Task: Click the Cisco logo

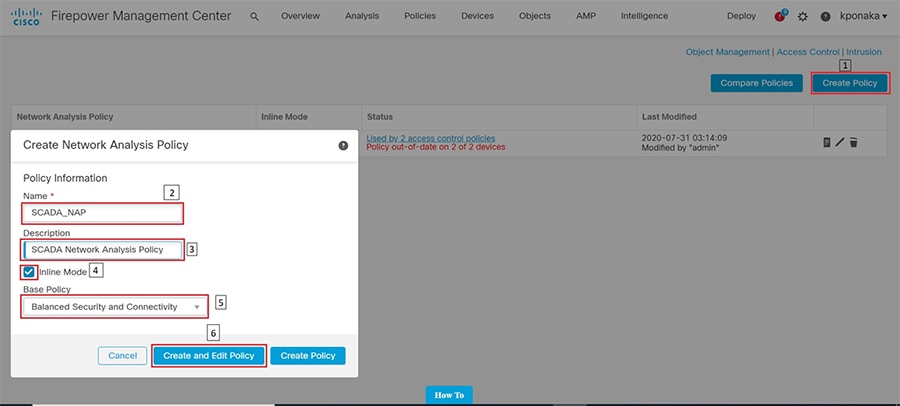Action: coord(26,17)
